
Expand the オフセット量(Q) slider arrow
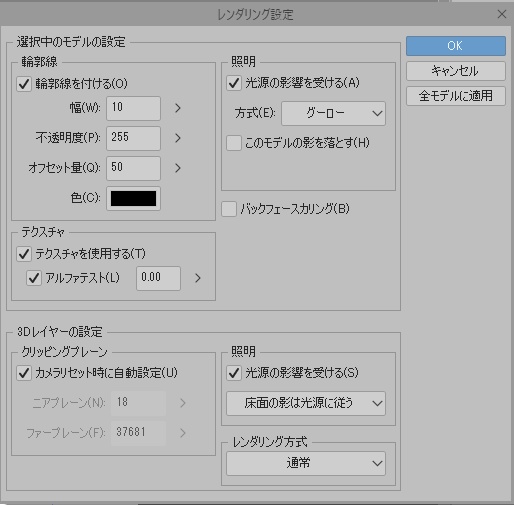[x=178, y=168]
